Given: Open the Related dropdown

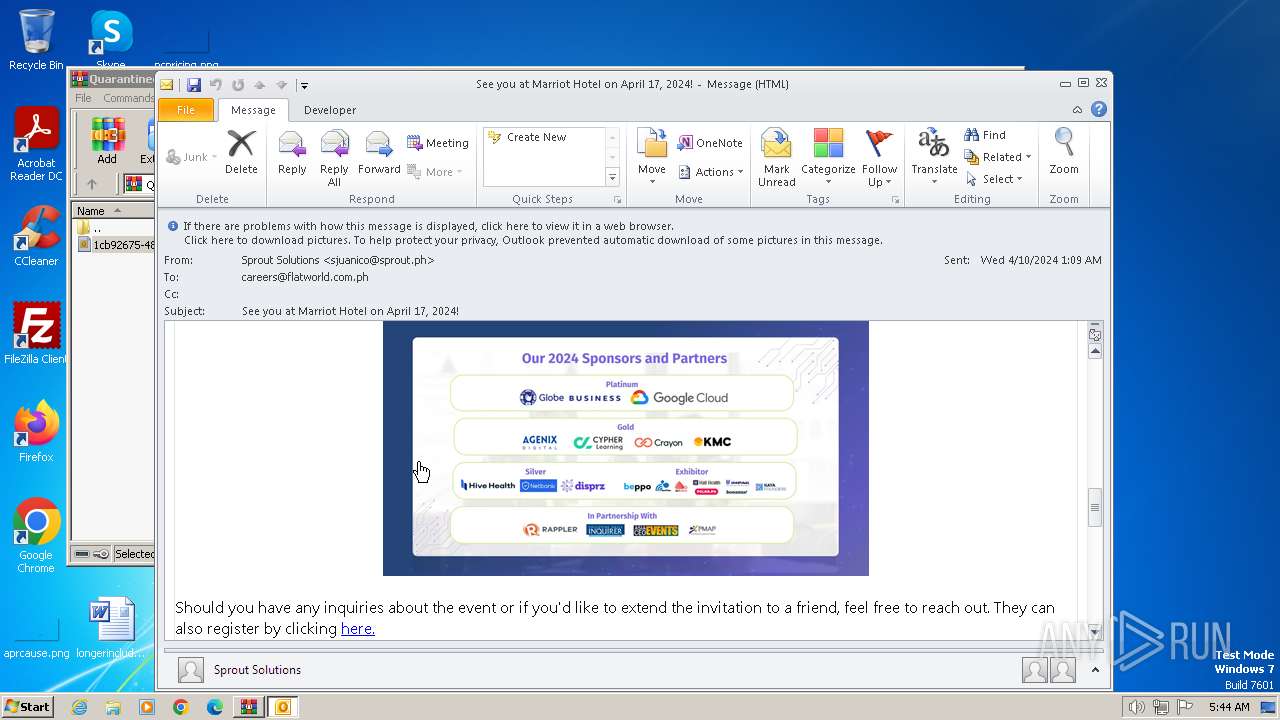Looking at the screenshot, I should [x=997, y=157].
